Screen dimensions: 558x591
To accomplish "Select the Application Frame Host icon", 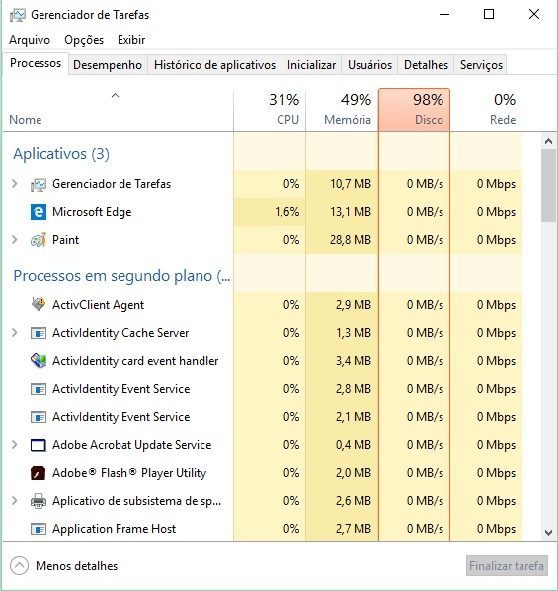I will click(x=38, y=529).
